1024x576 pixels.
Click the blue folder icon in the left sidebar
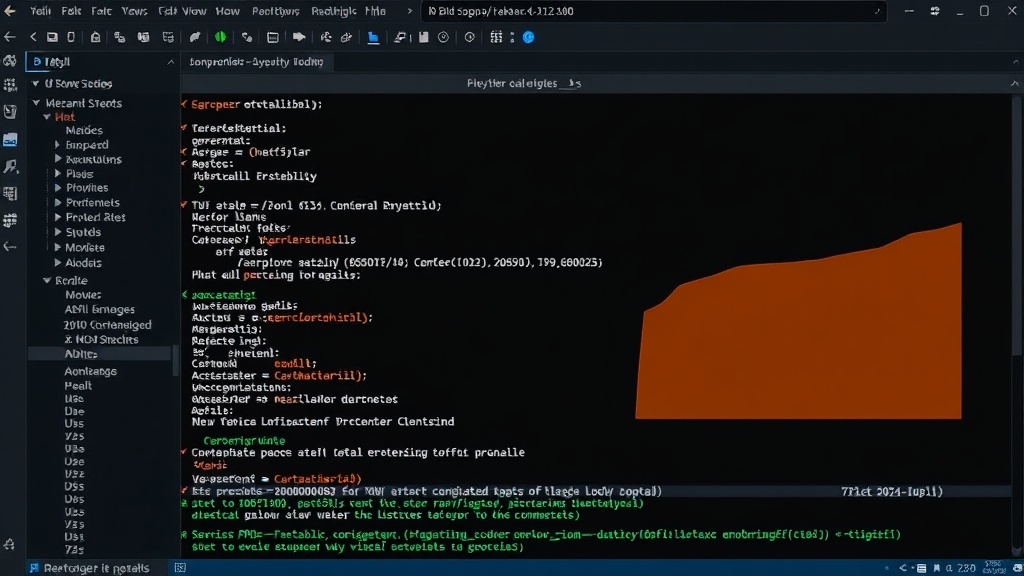pyautogui.click(x=10, y=139)
